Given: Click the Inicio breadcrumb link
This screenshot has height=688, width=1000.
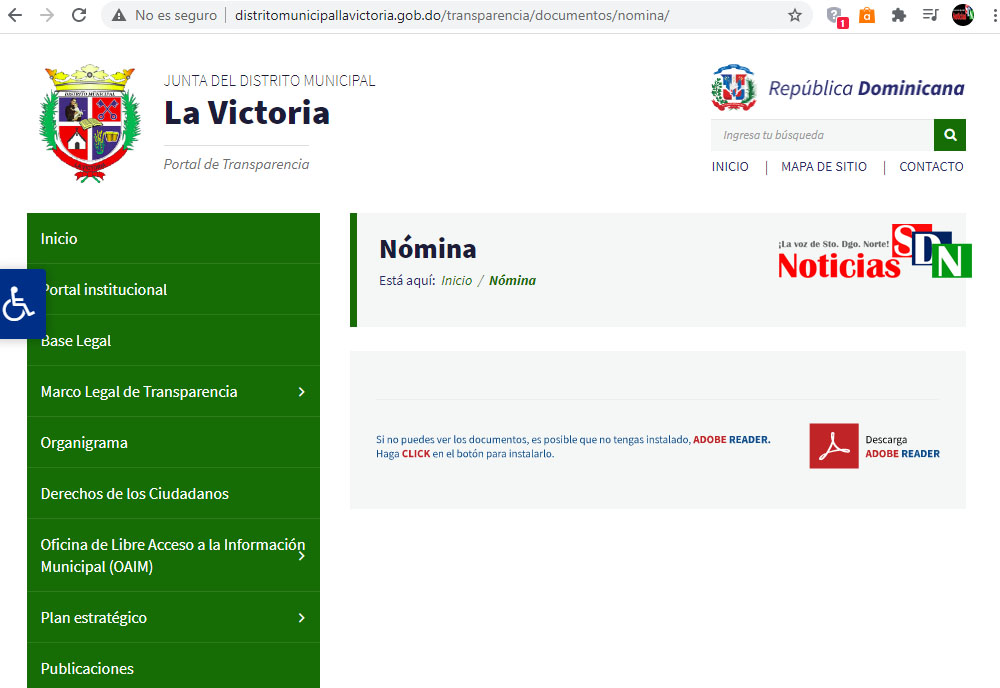Looking at the screenshot, I should pos(456,281).
